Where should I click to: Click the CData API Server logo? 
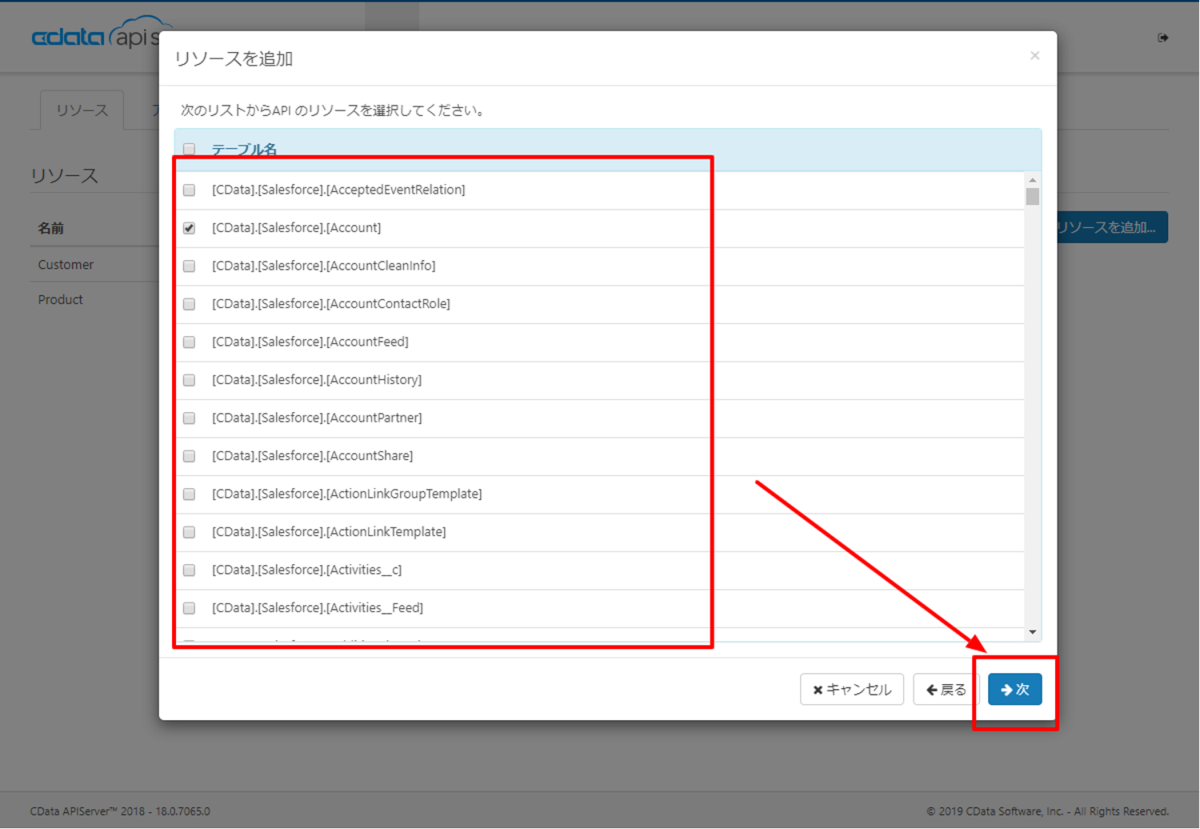pos(95,35)
